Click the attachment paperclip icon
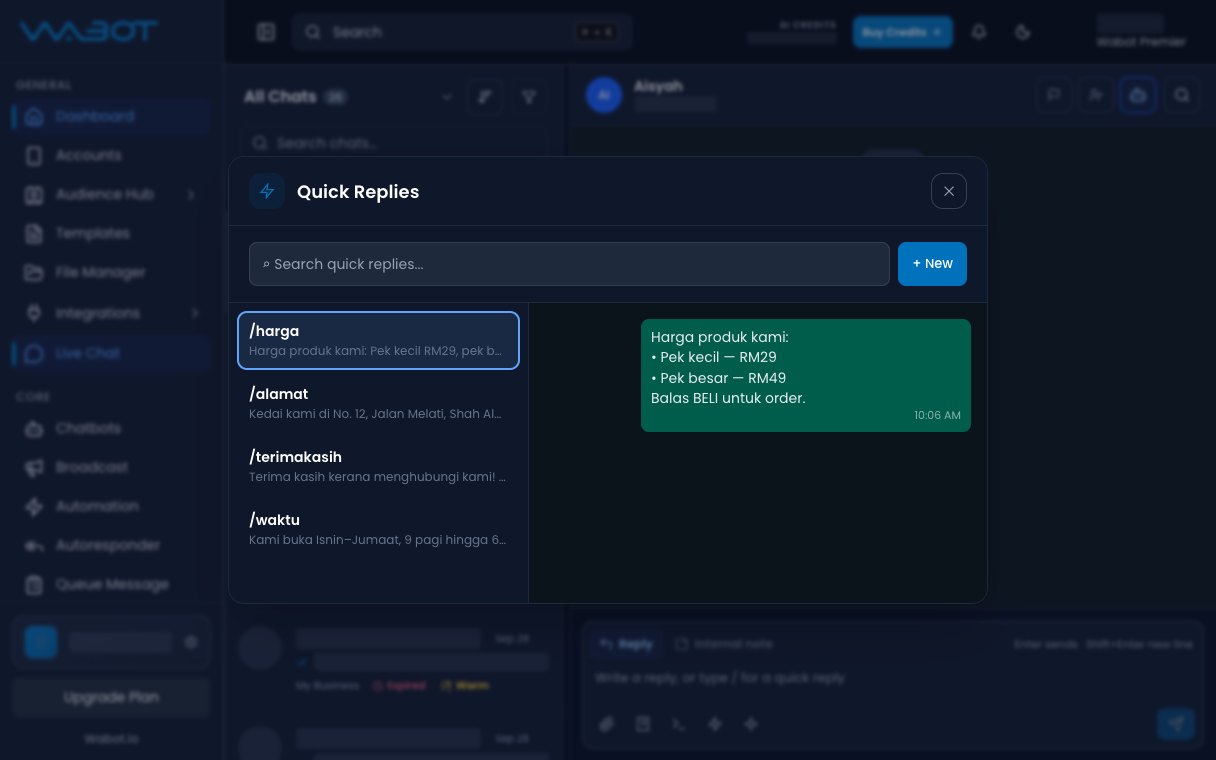The image size is (1216, 760). [606, 724]
